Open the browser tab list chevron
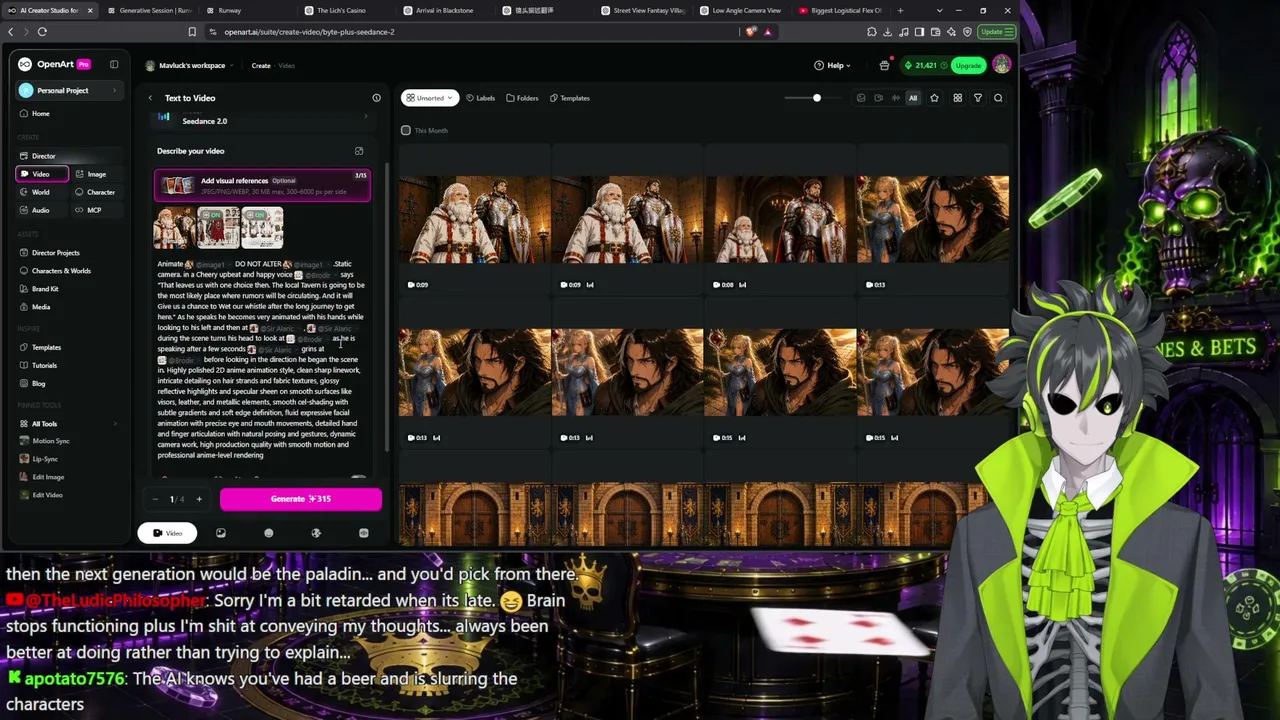 [x=939, y=10]
